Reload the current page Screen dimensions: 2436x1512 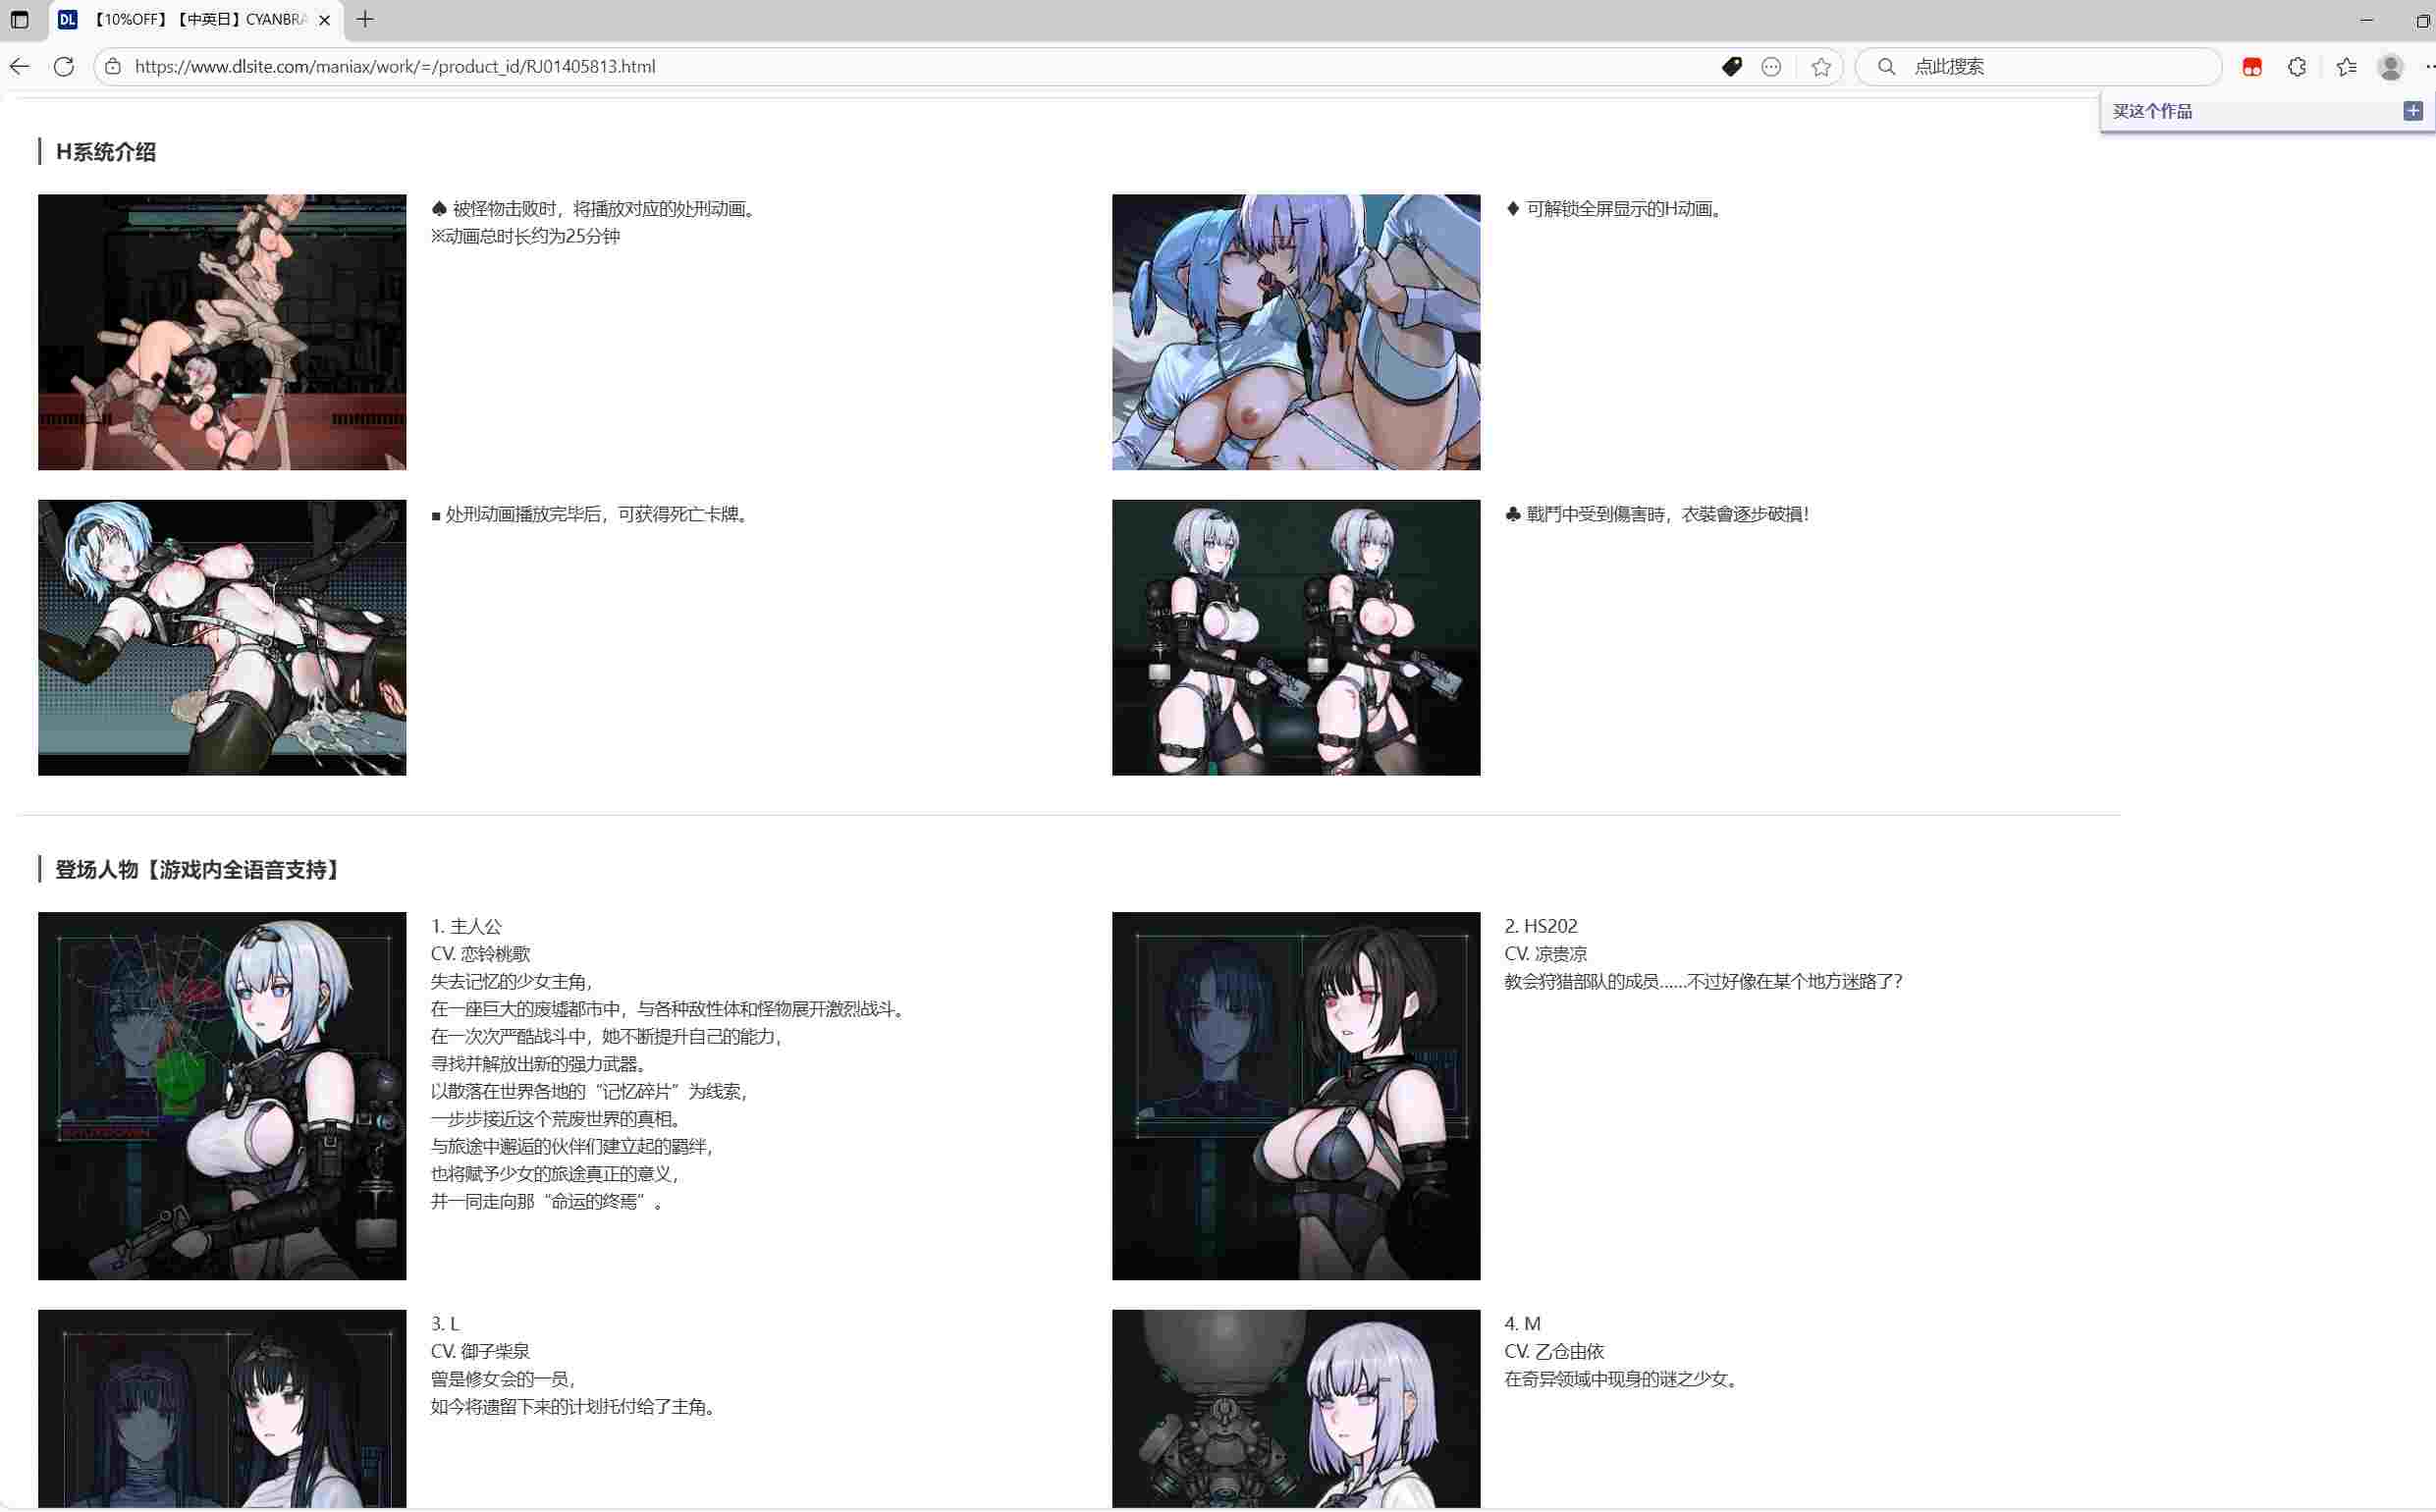tap(64, 66)
